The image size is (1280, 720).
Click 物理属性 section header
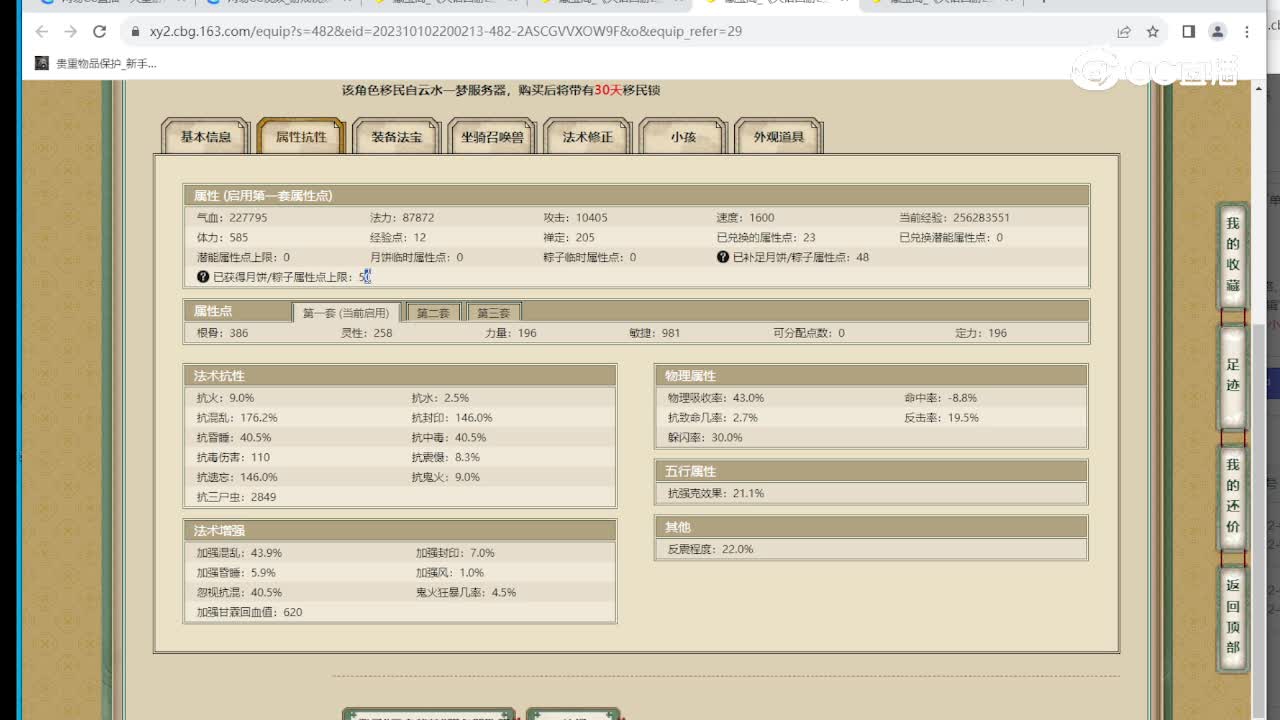(871, 375)
